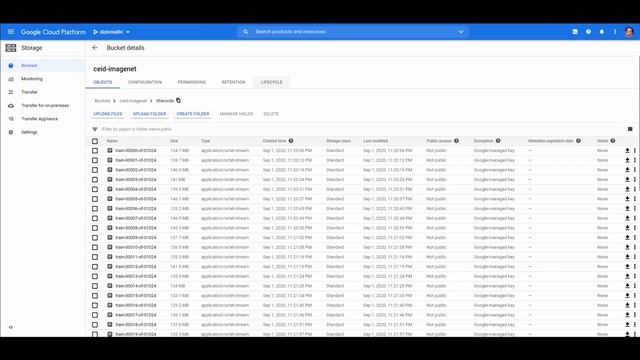Screen dimensions: 640x360
Task: Switch to the Lifecycle tab
Action: (271, 82)
